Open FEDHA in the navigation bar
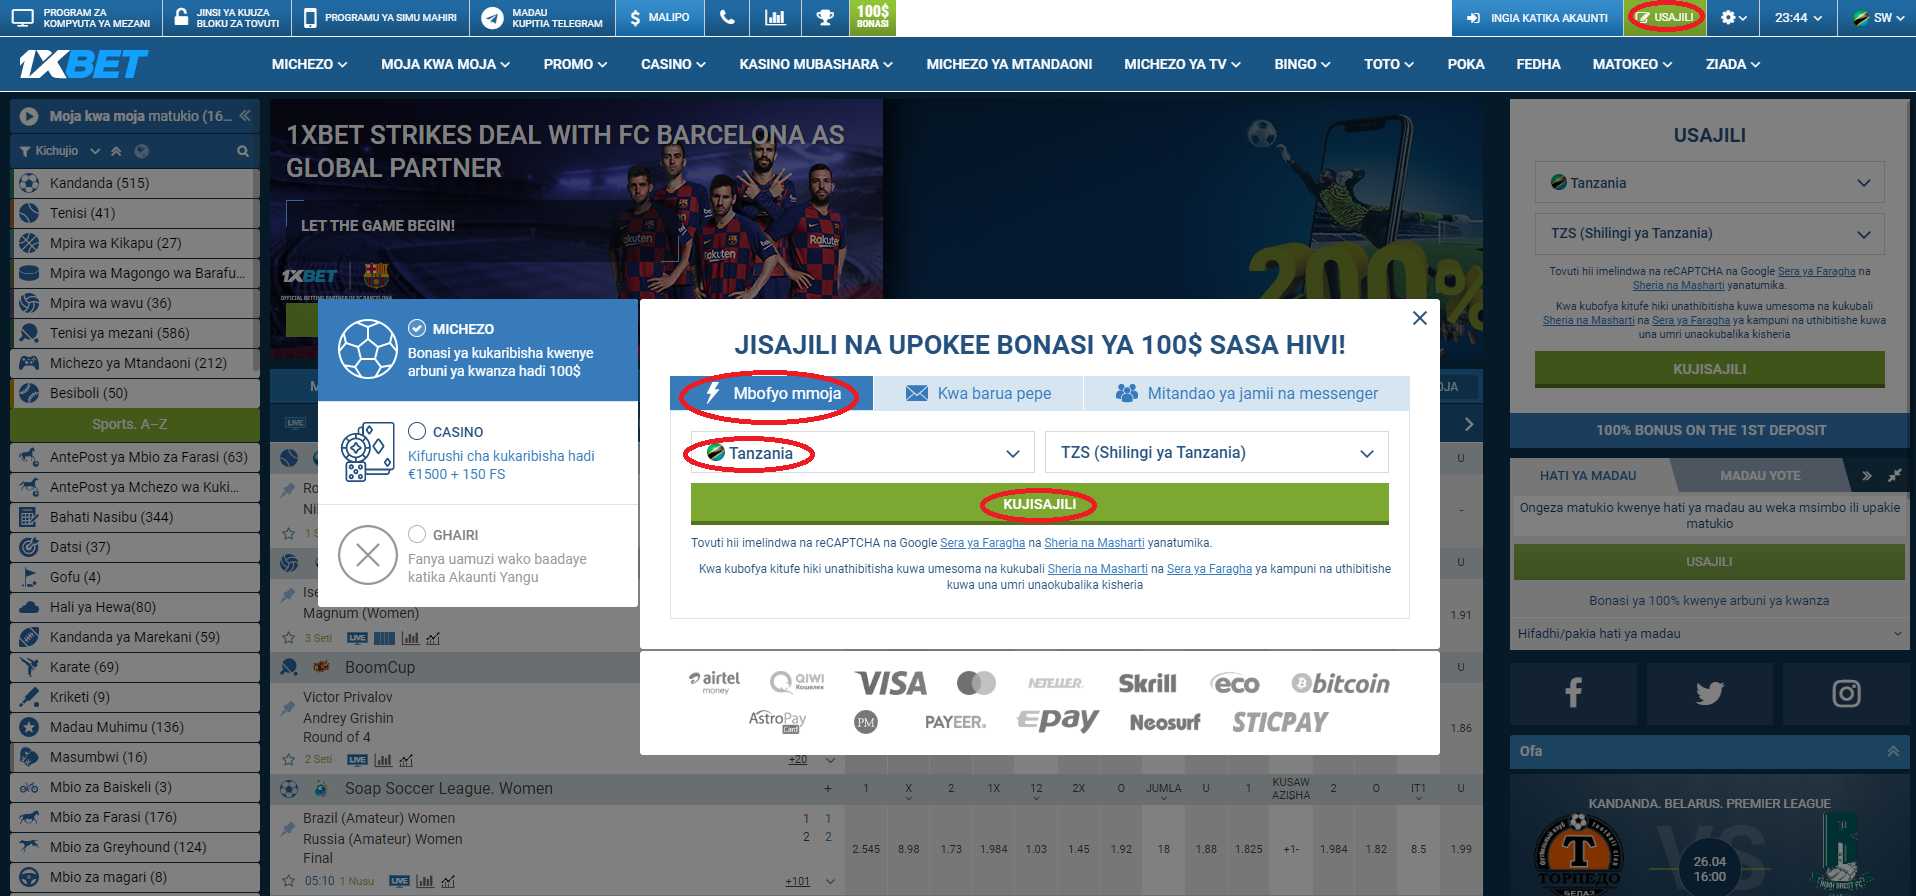 point(1538,64)
